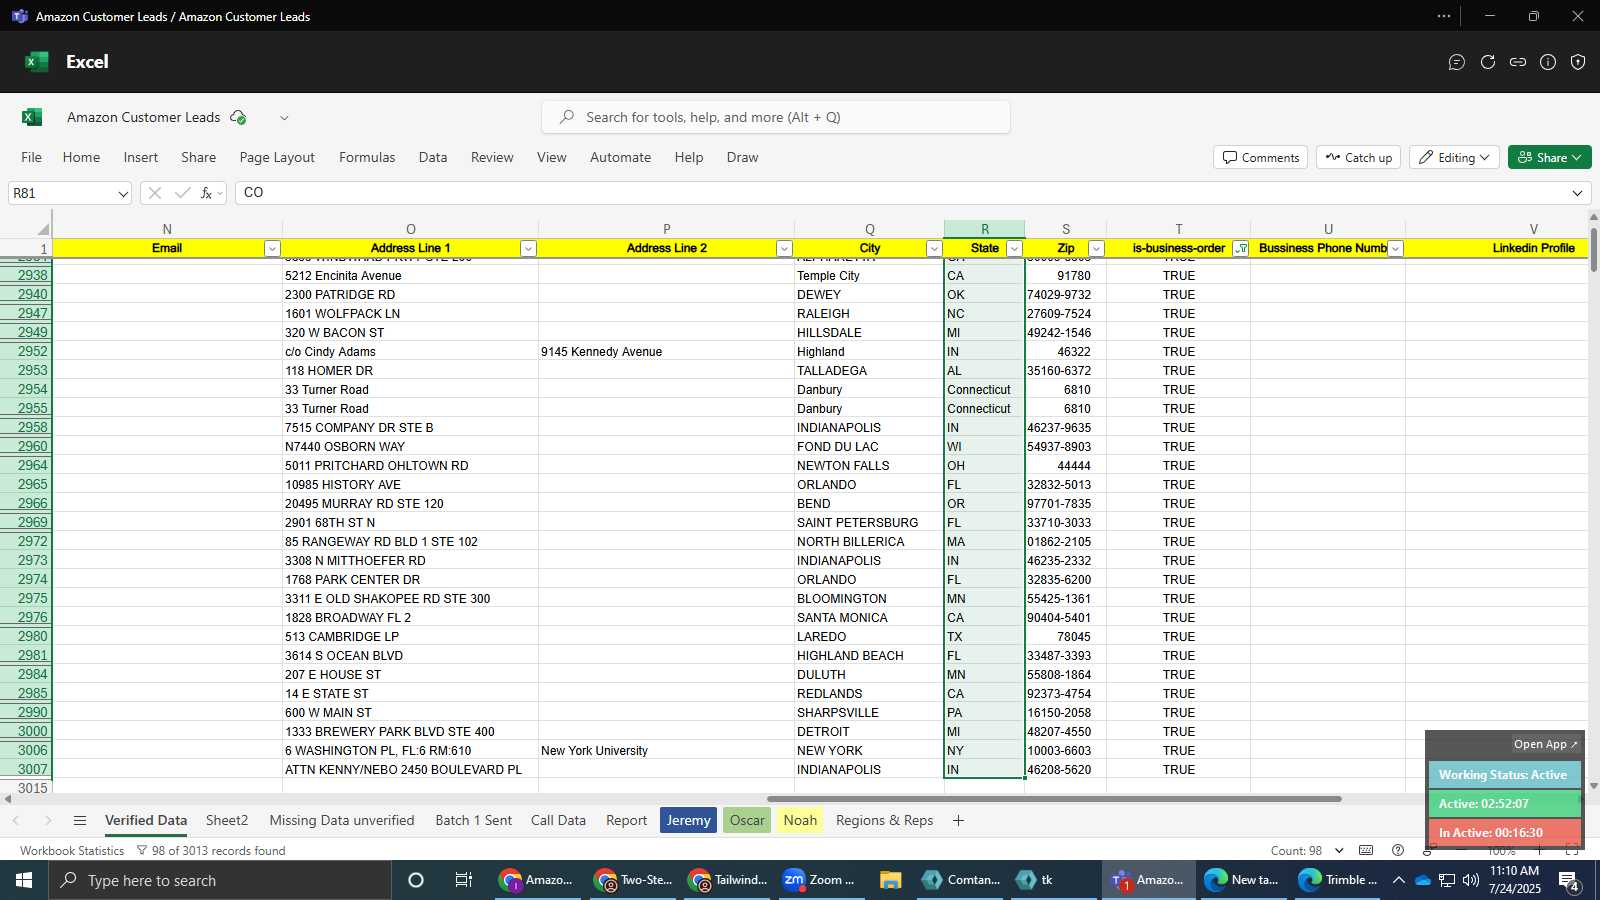This screenshot has width=1600, height=900.
Task: Click the keyboard icon in status bar
Action: point(1366,850)
